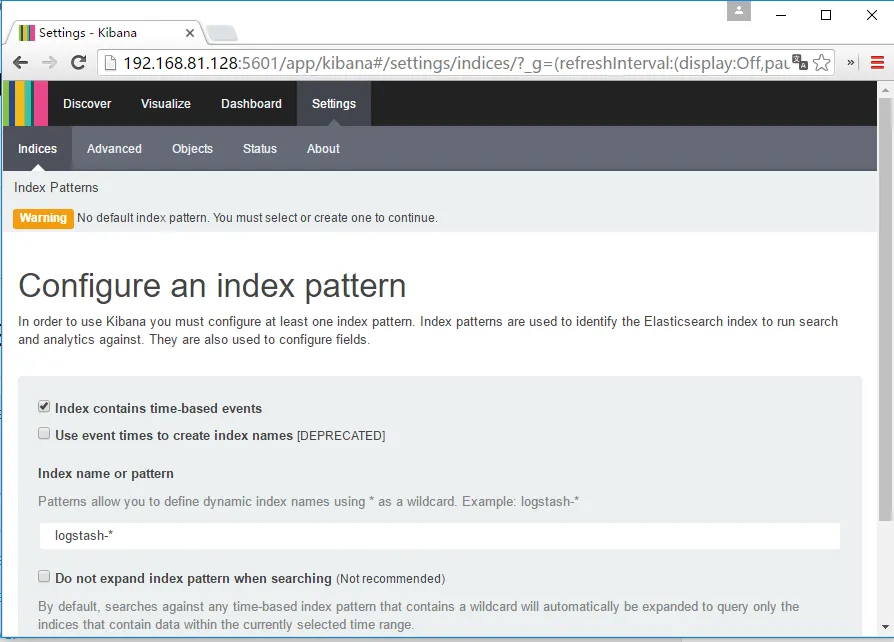Check Do not expand index pattern when searching

click(x=44, y=576)
